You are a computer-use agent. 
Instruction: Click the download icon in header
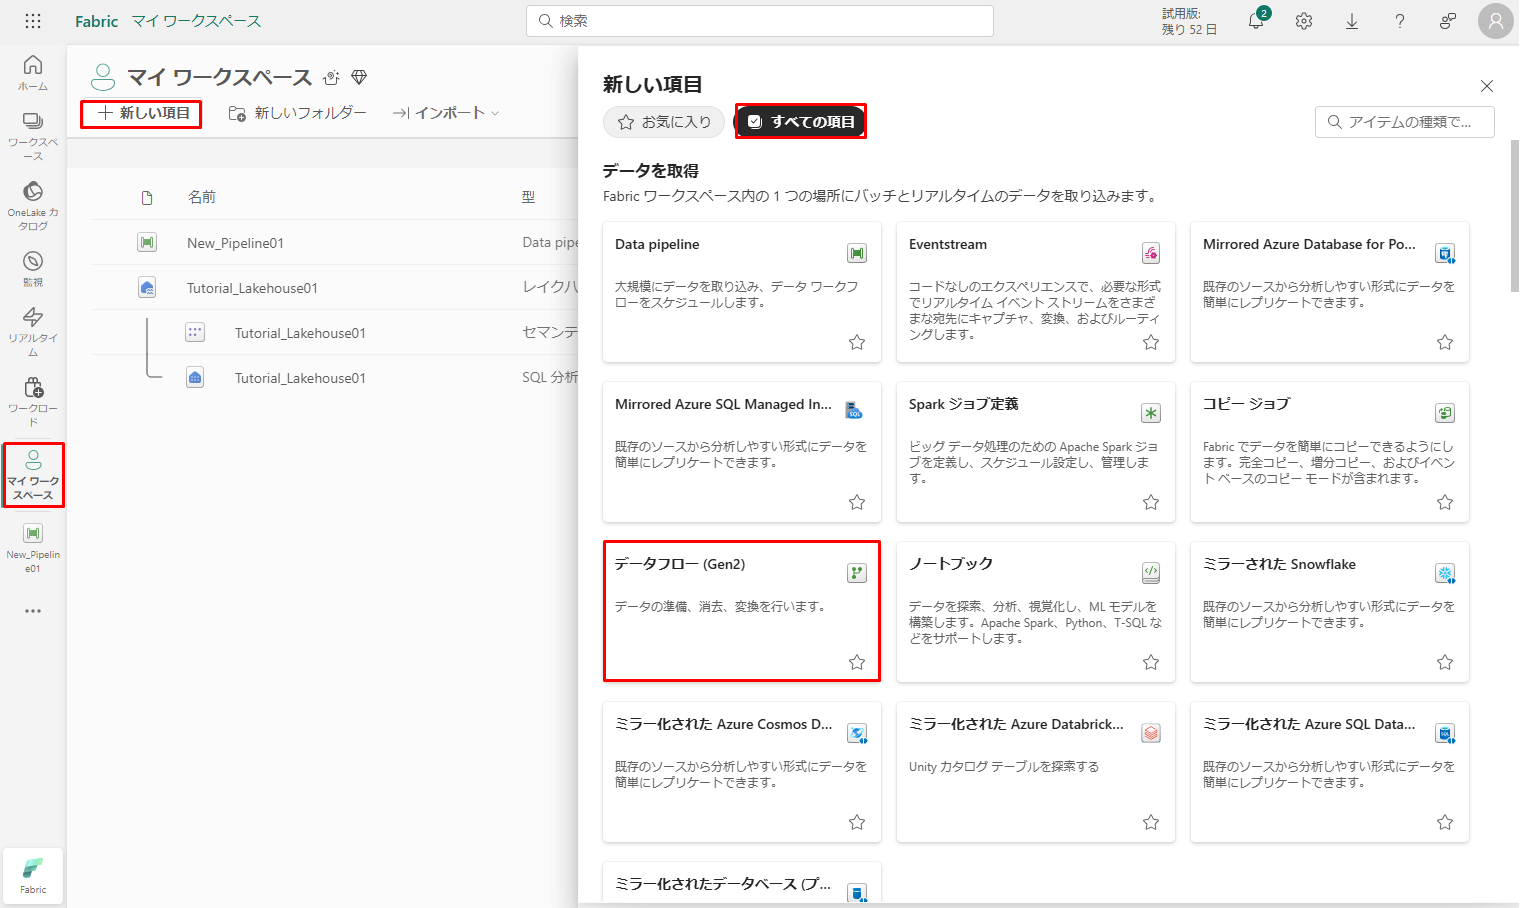(x=1352, y=21)
